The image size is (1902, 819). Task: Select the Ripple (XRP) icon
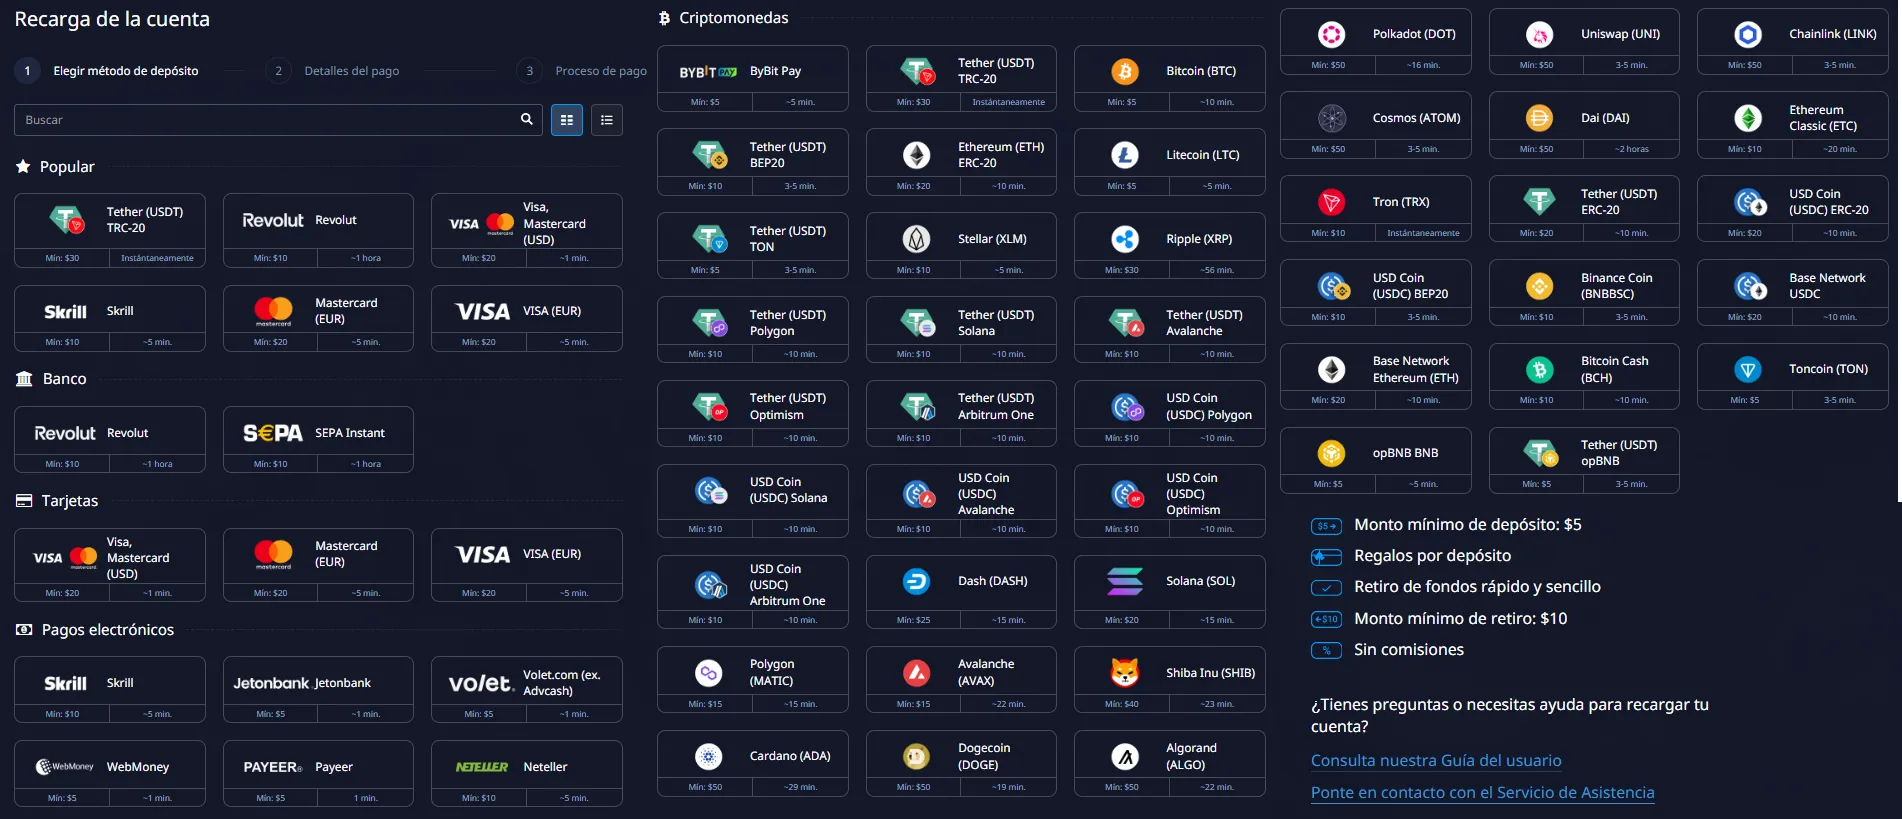pos(1125,239)
